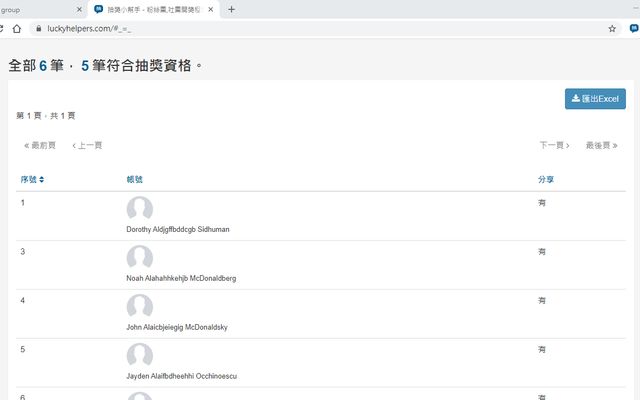Click the 帳號 column header
Viewport: 640px width, 400px height.
134,180
